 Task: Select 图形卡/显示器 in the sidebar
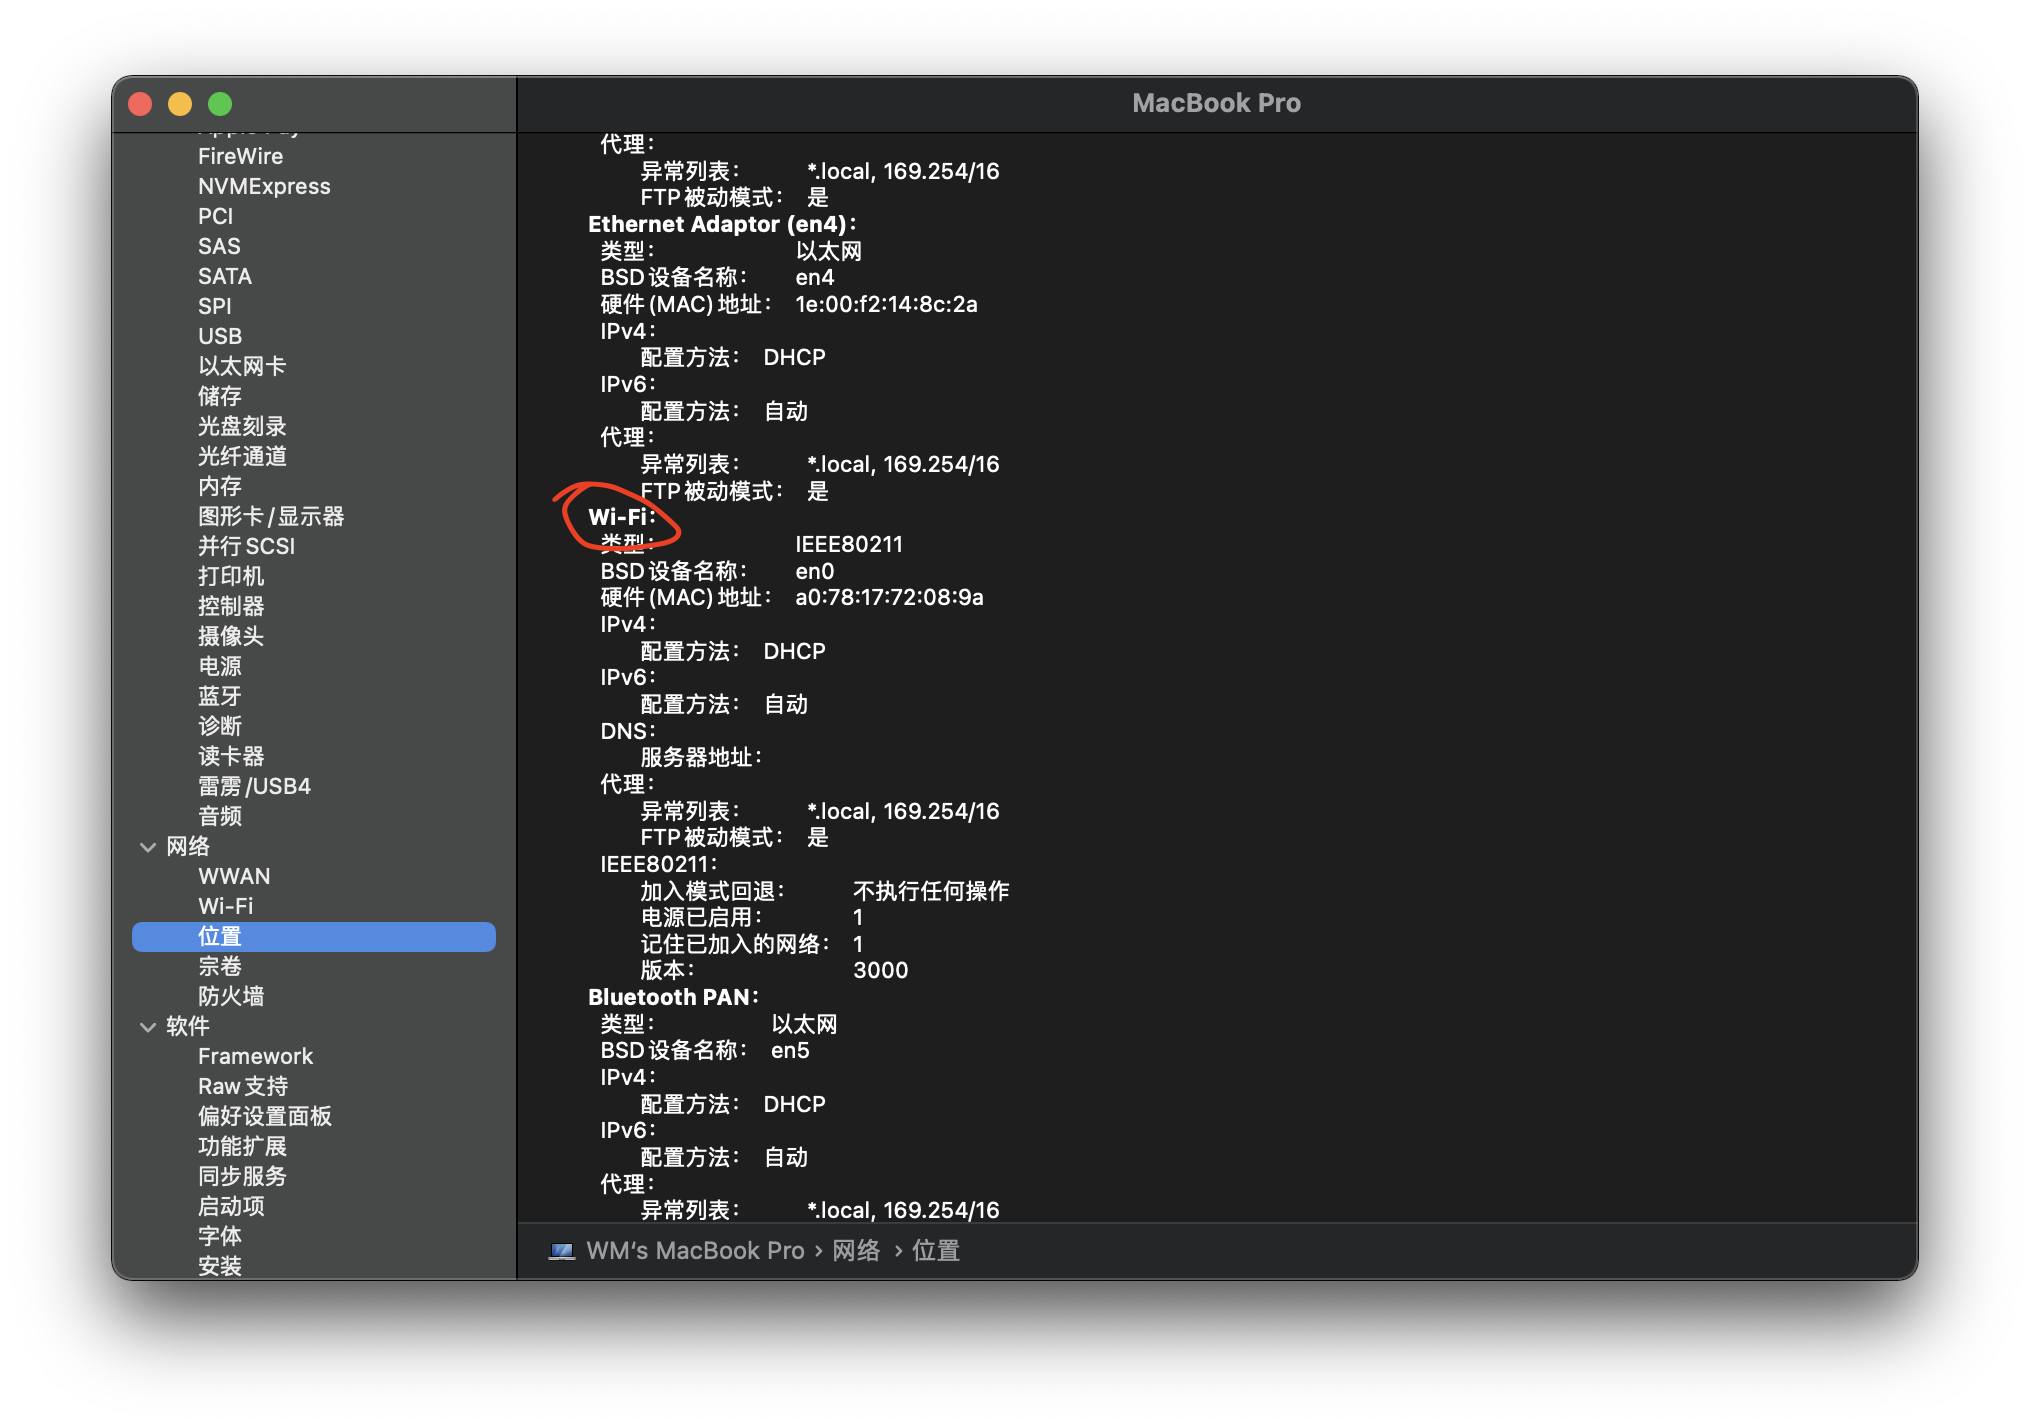coord(271,516)
